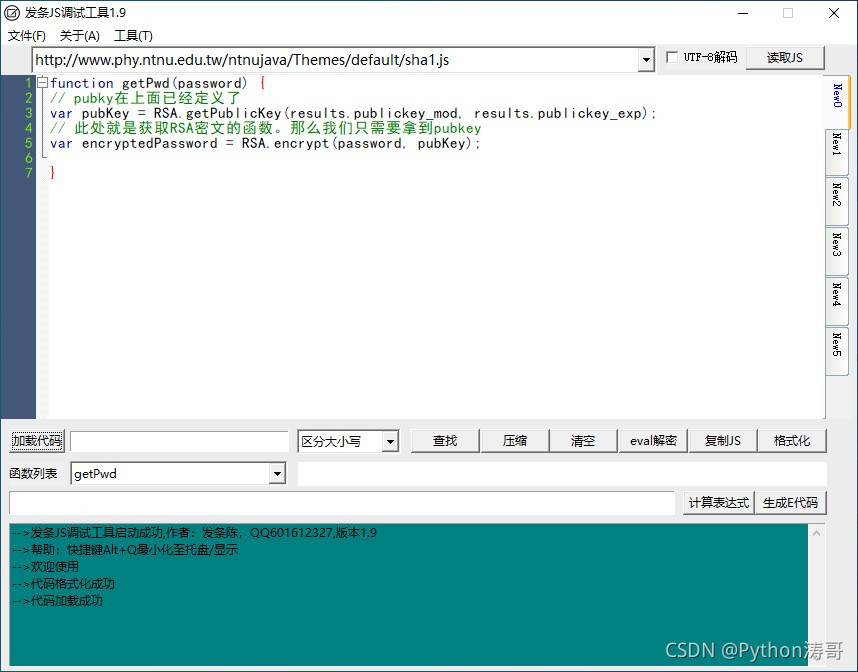Screen dimensions: 858x672
Task: Click the search text field beside 加载代码
Action: (179, 442)
